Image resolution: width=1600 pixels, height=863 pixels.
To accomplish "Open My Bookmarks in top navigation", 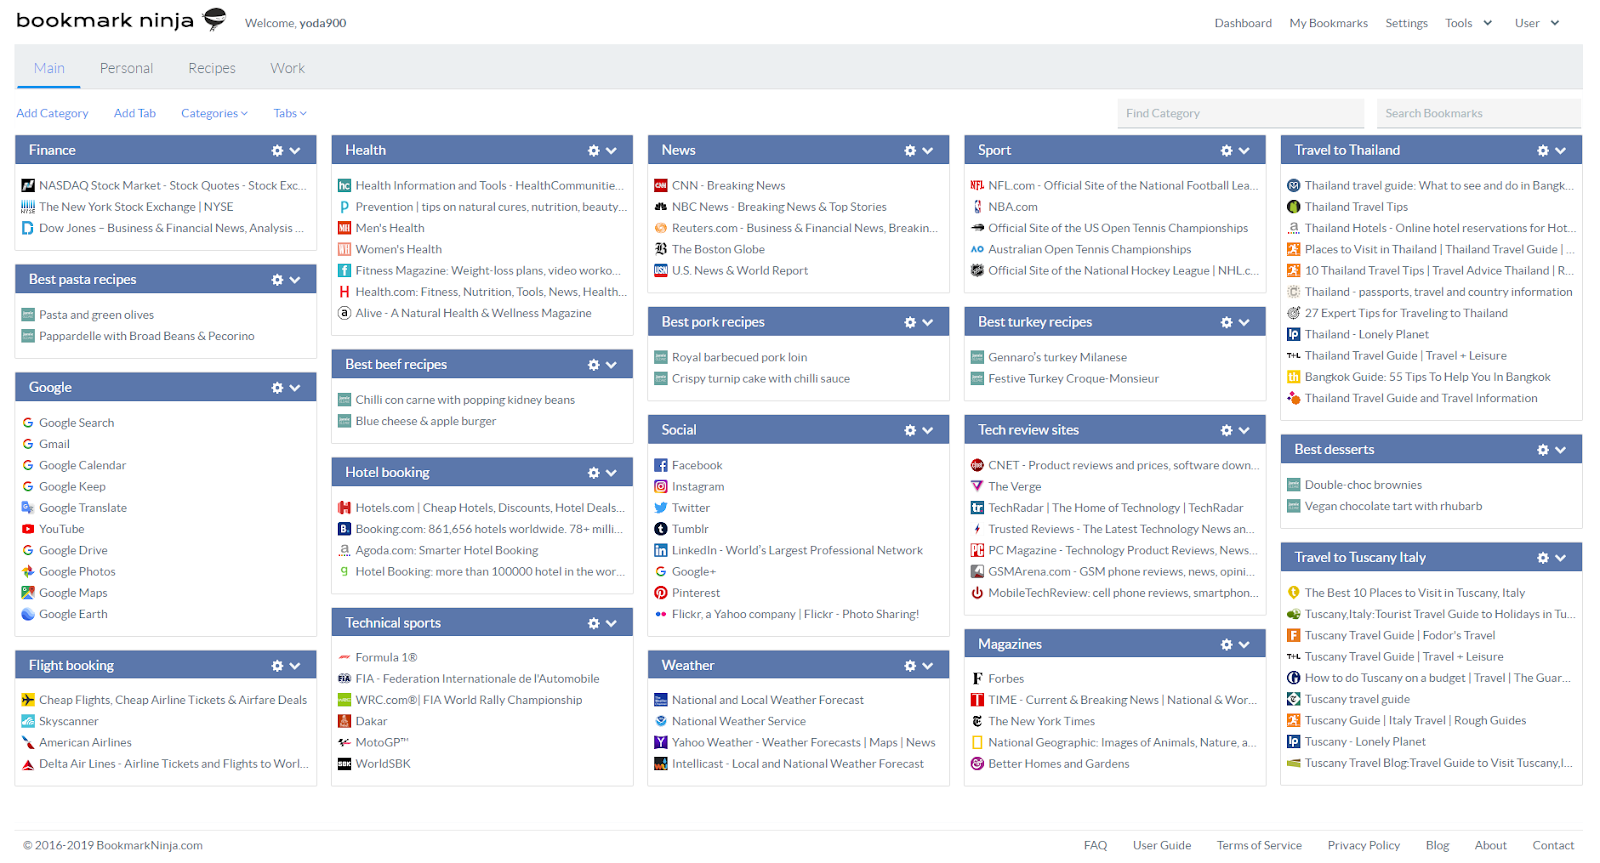I will [1328, 23].
